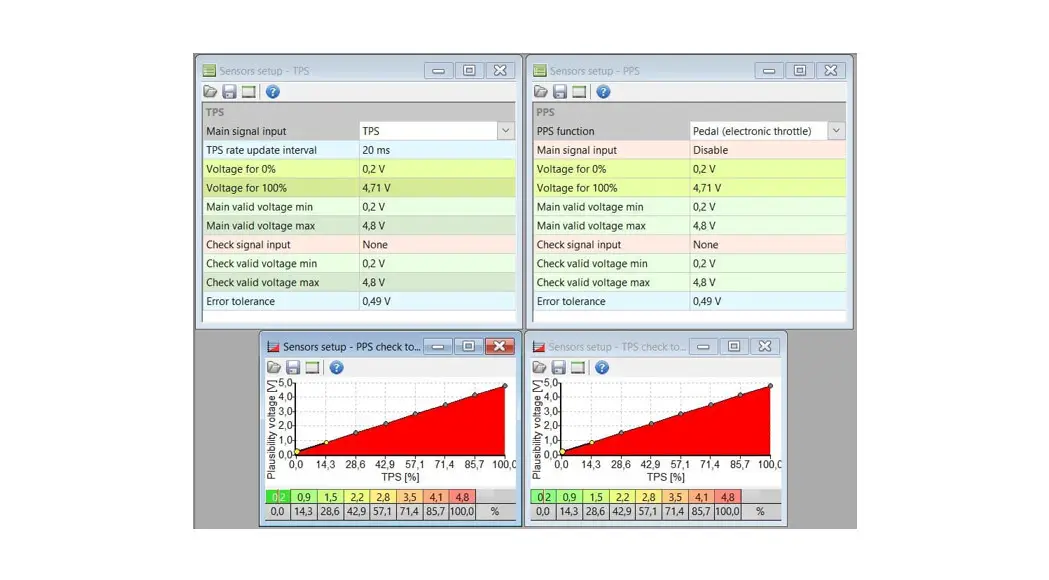Maximize the PPS check table window
The image size is (1049, 580).
coord(468,346)
